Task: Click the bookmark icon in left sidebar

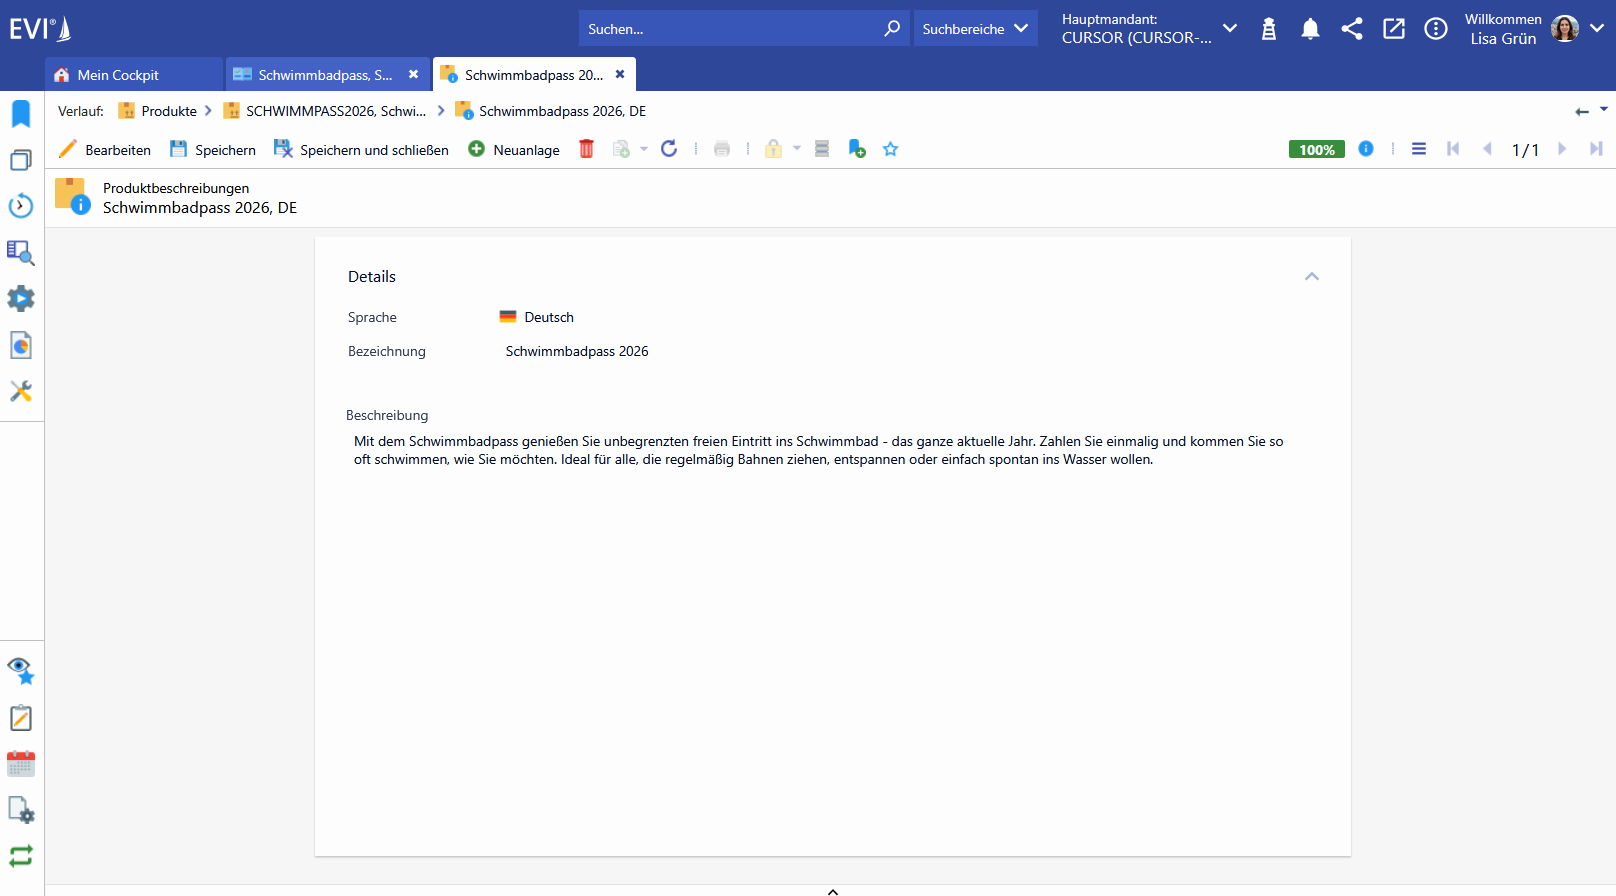Action: coord(21,113)
